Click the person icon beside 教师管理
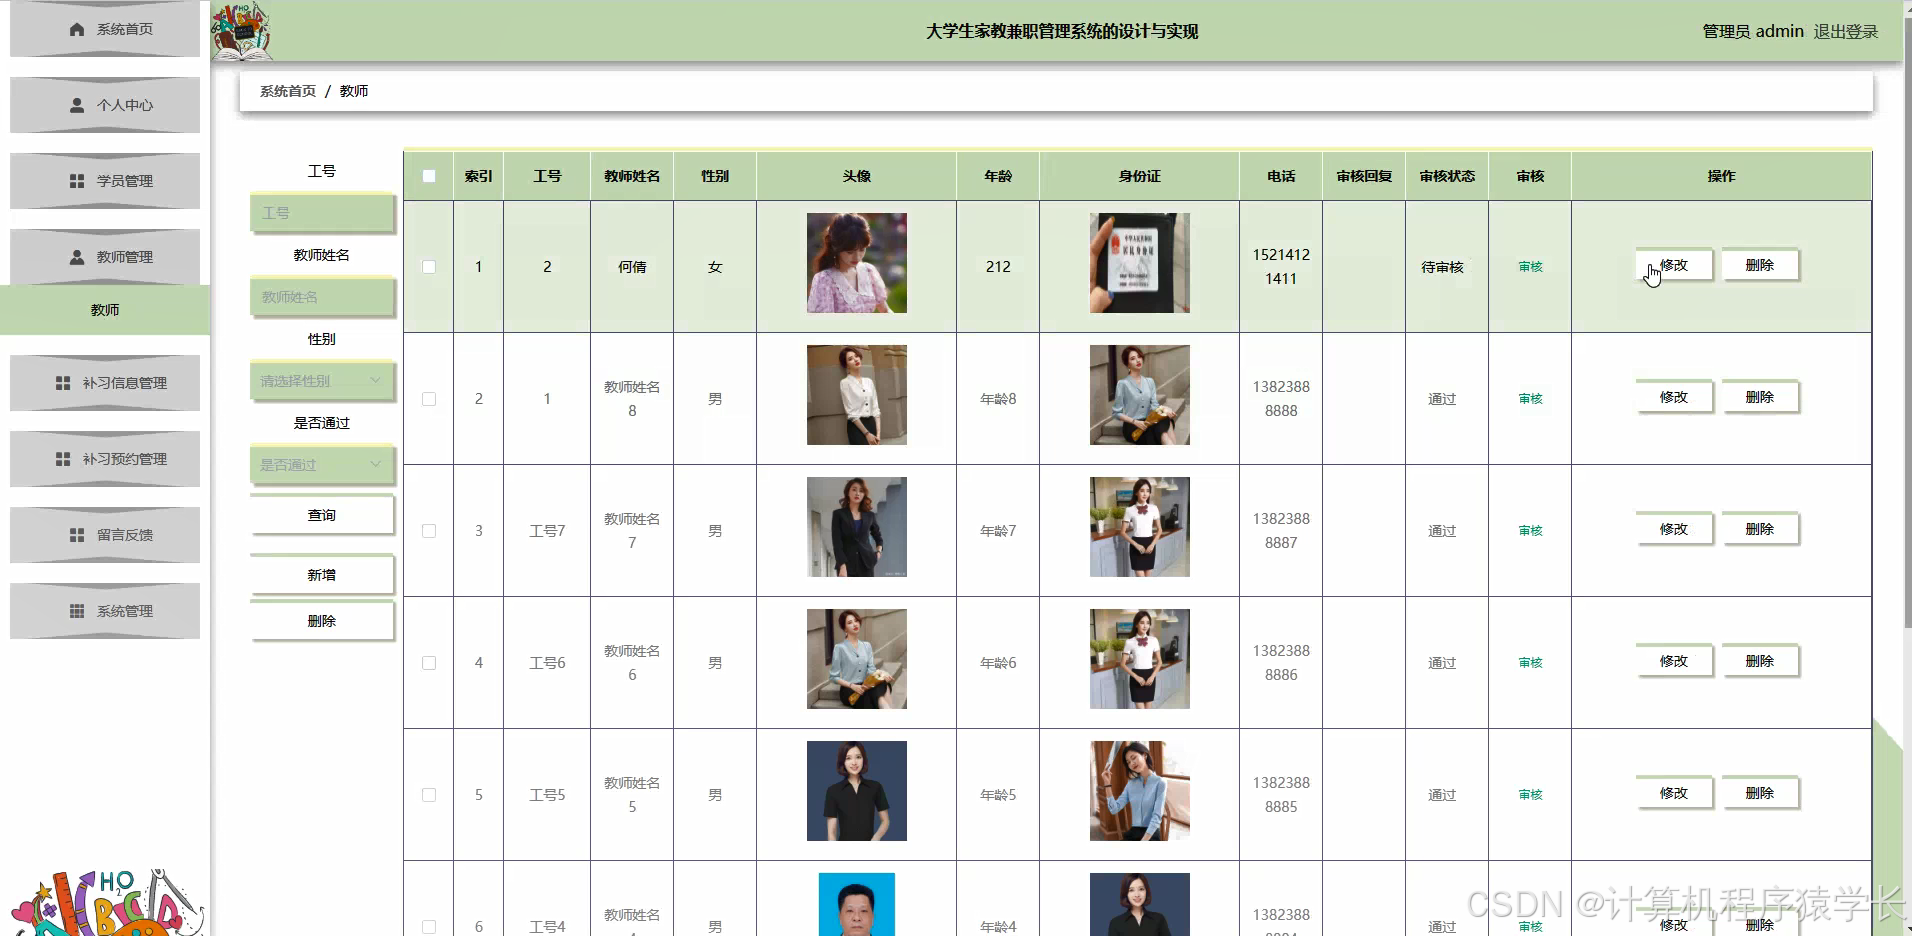 tap(77, 257)
